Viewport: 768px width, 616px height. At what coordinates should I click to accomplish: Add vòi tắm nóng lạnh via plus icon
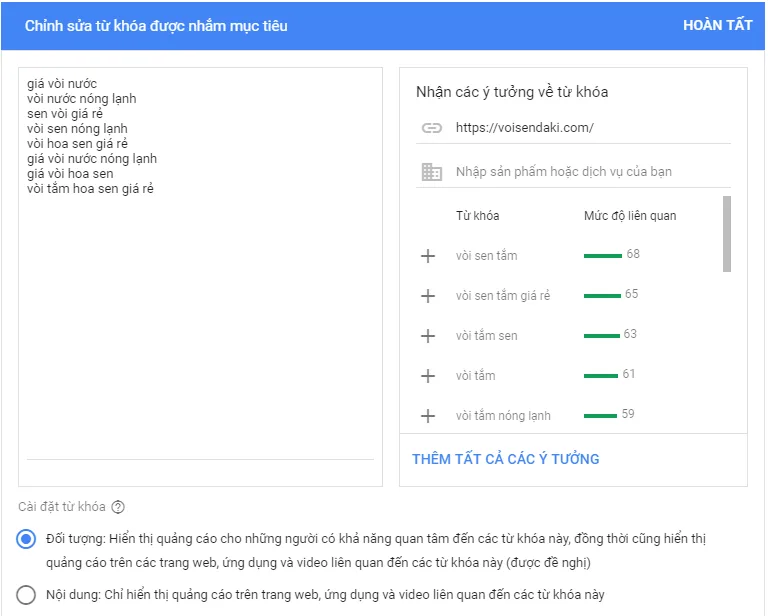tap(428, 416)
